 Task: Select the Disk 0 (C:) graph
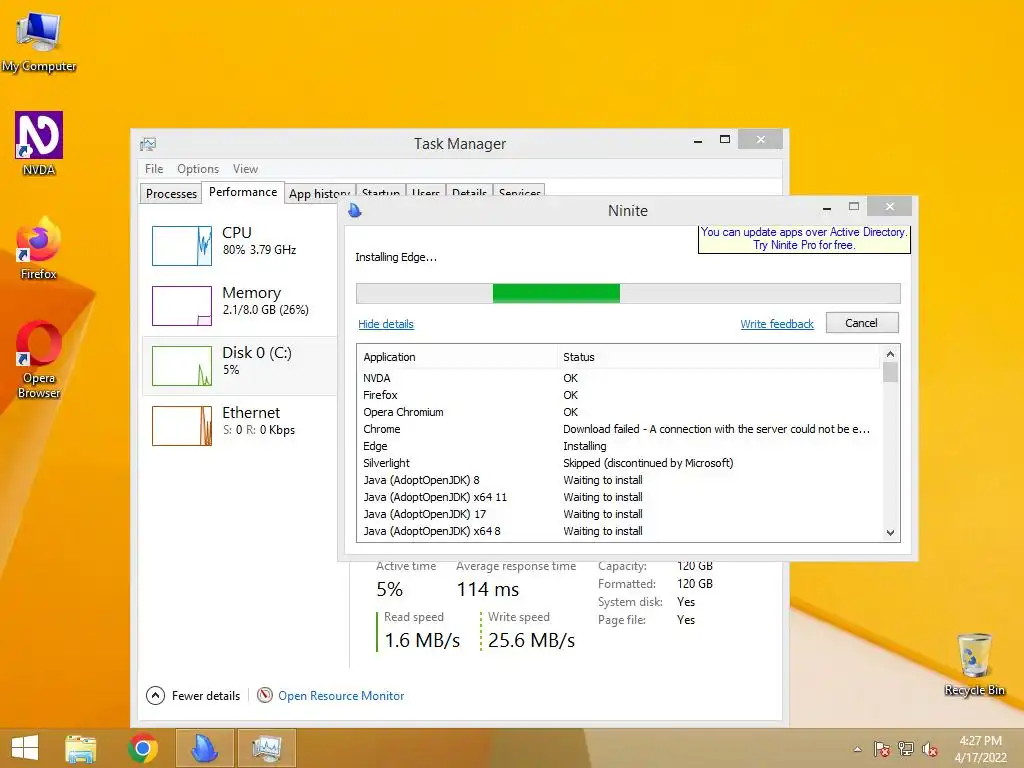pyautogui.click(x=182, y=366)
